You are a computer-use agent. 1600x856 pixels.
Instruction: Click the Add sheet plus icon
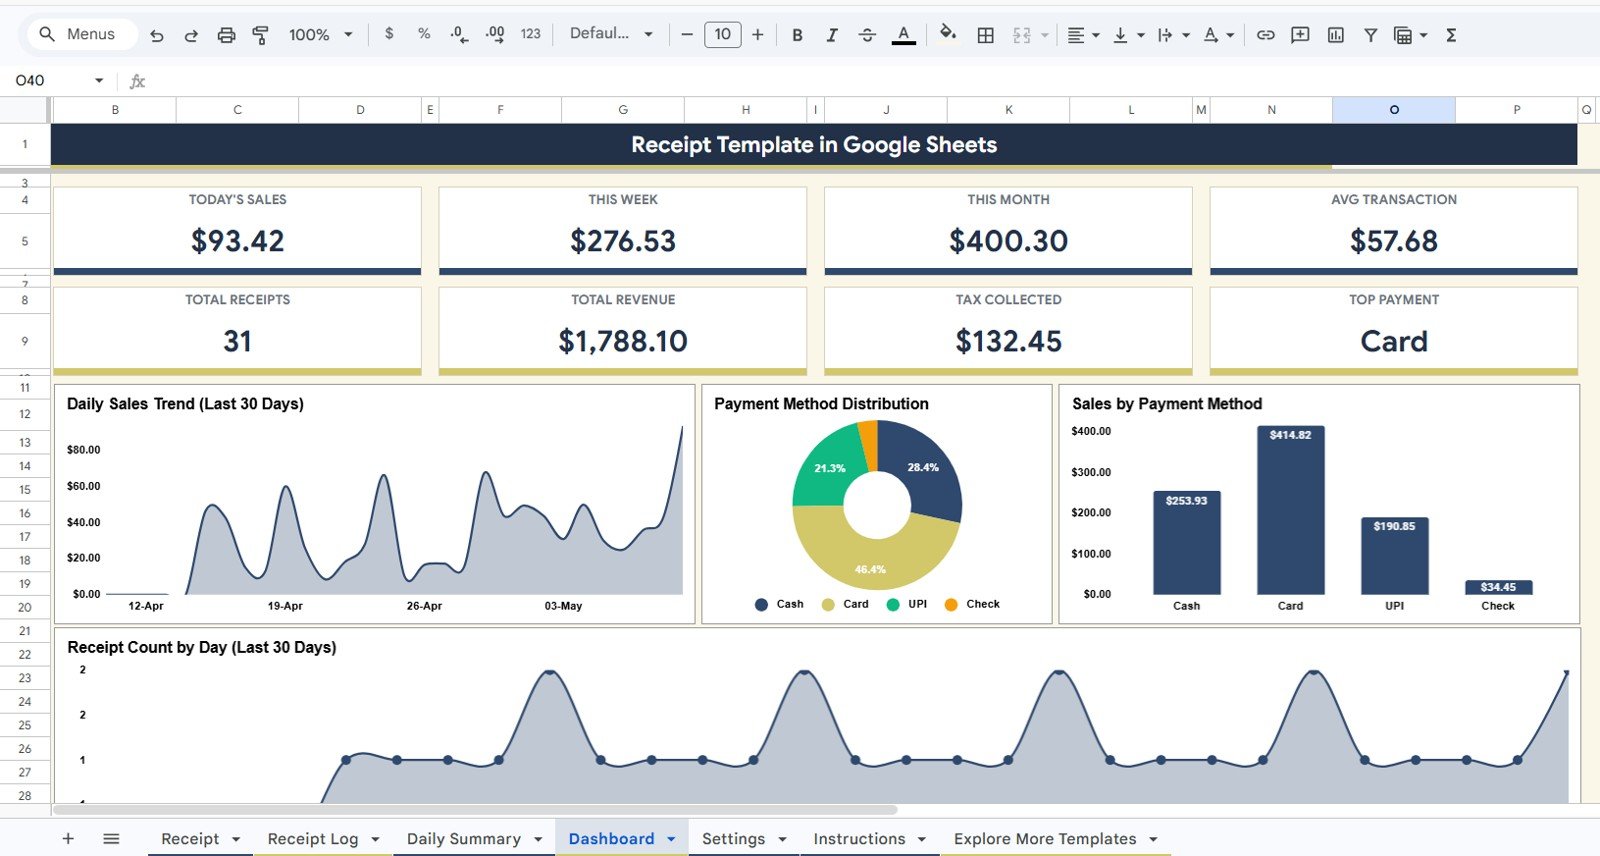coord(68,838)
